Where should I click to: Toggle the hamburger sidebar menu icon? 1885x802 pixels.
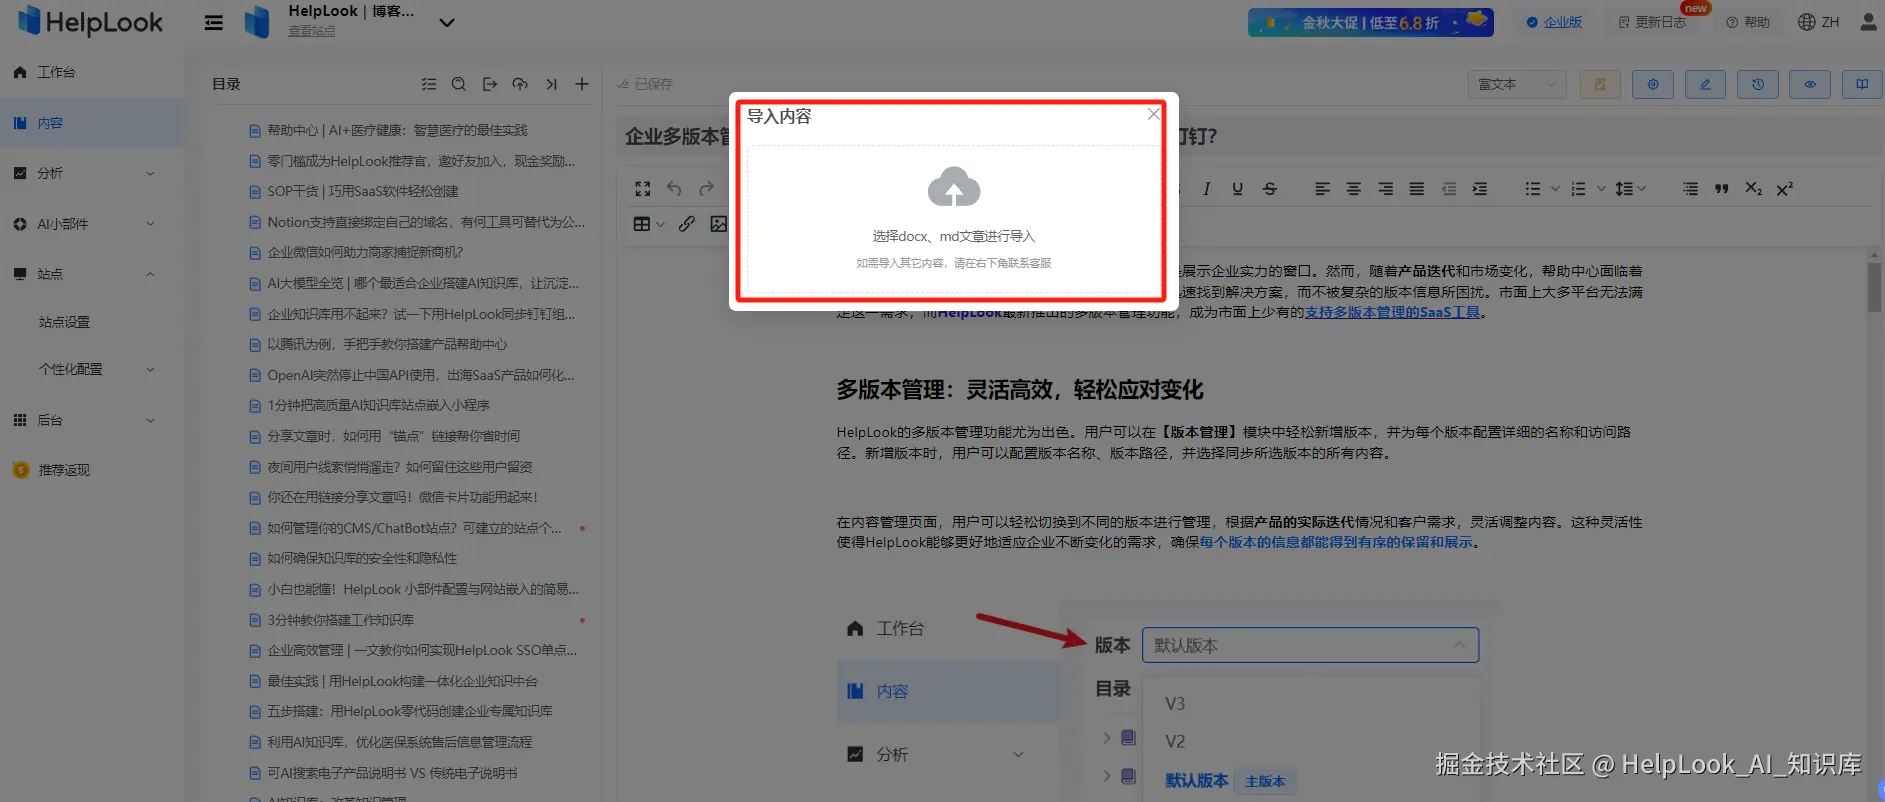tap(213, 22)
